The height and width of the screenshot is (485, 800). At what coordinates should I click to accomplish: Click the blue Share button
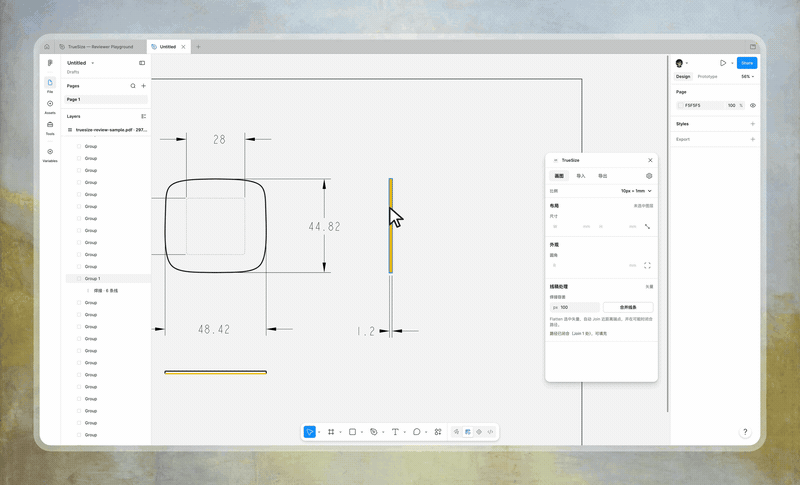747,63
